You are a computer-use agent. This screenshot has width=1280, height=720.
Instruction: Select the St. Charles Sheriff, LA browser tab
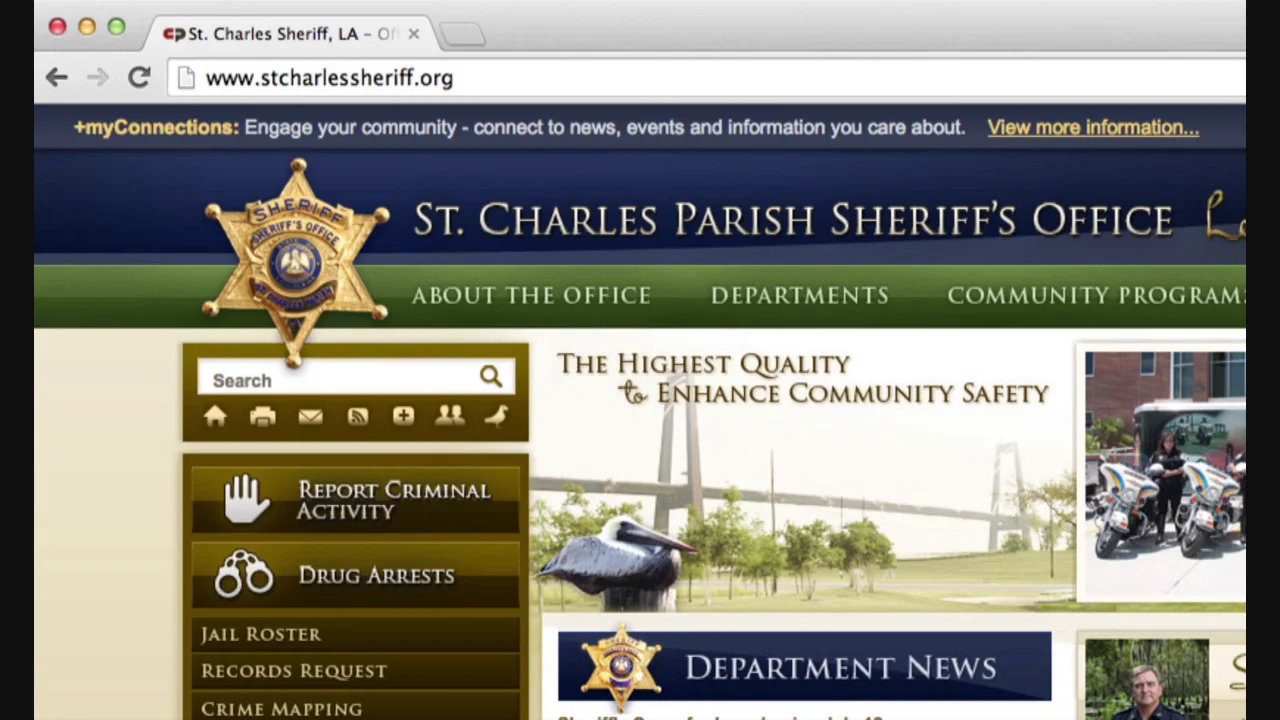292,34
